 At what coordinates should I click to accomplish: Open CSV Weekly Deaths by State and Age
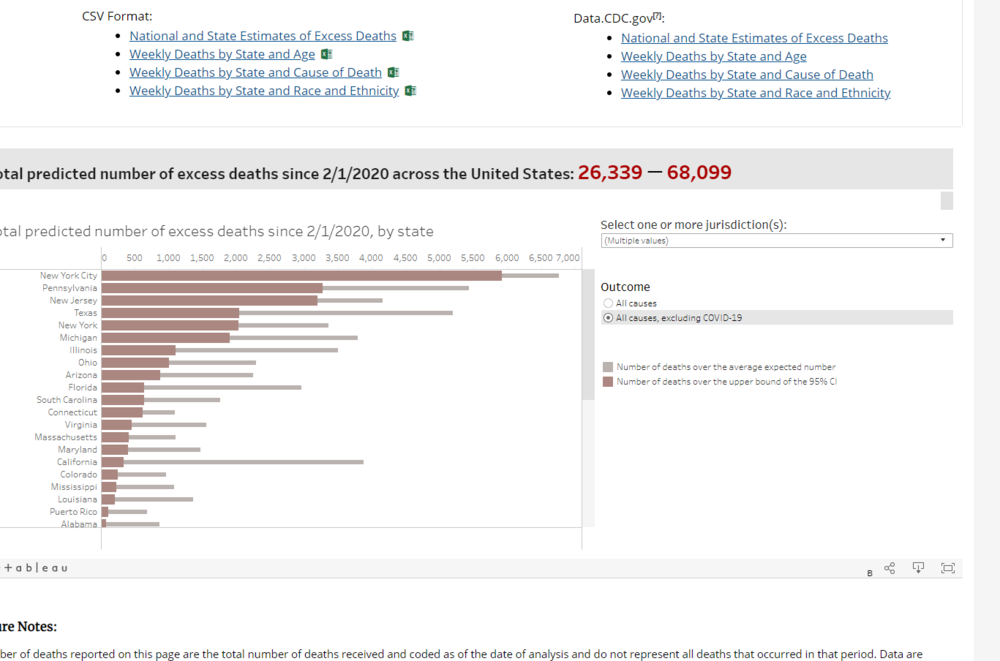(x=222, y=54)
